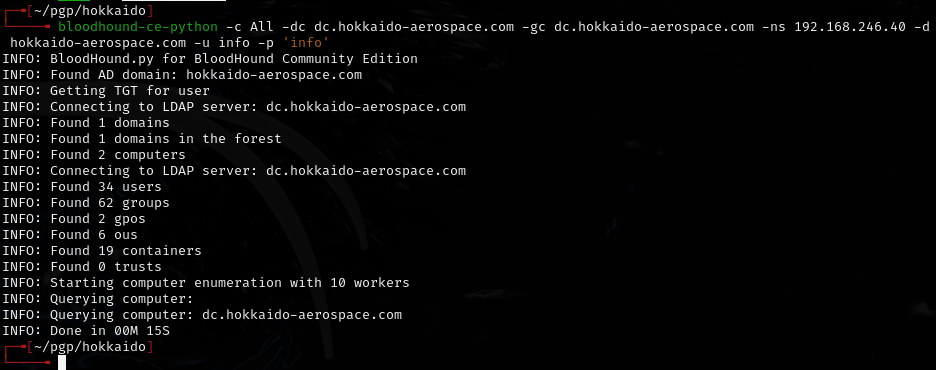Click the quoted password 'info' in the command

306,43
